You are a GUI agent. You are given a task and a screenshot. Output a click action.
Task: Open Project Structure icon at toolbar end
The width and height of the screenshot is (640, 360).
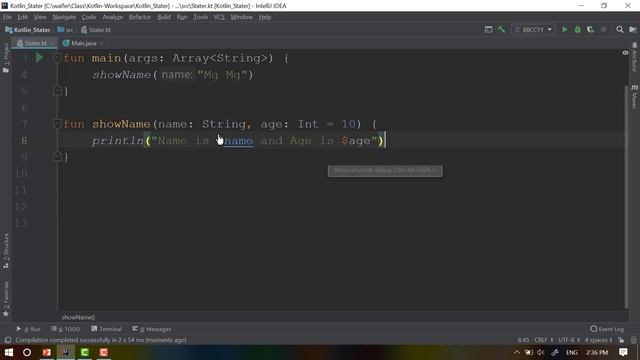click(x=633, y=29)
